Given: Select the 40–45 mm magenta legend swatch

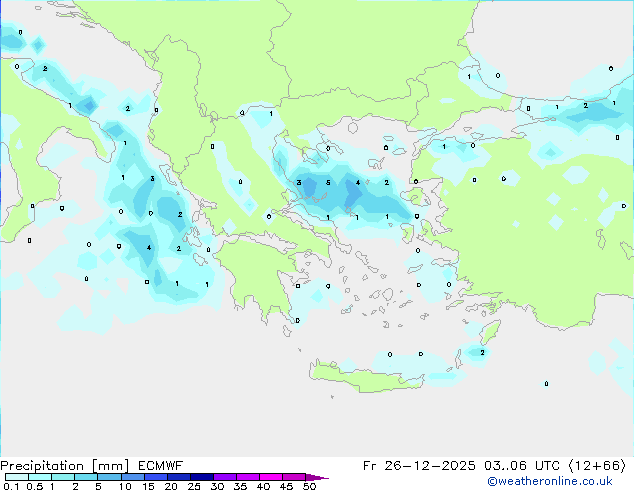Looking at the screenshot, I should pos(271,477).
